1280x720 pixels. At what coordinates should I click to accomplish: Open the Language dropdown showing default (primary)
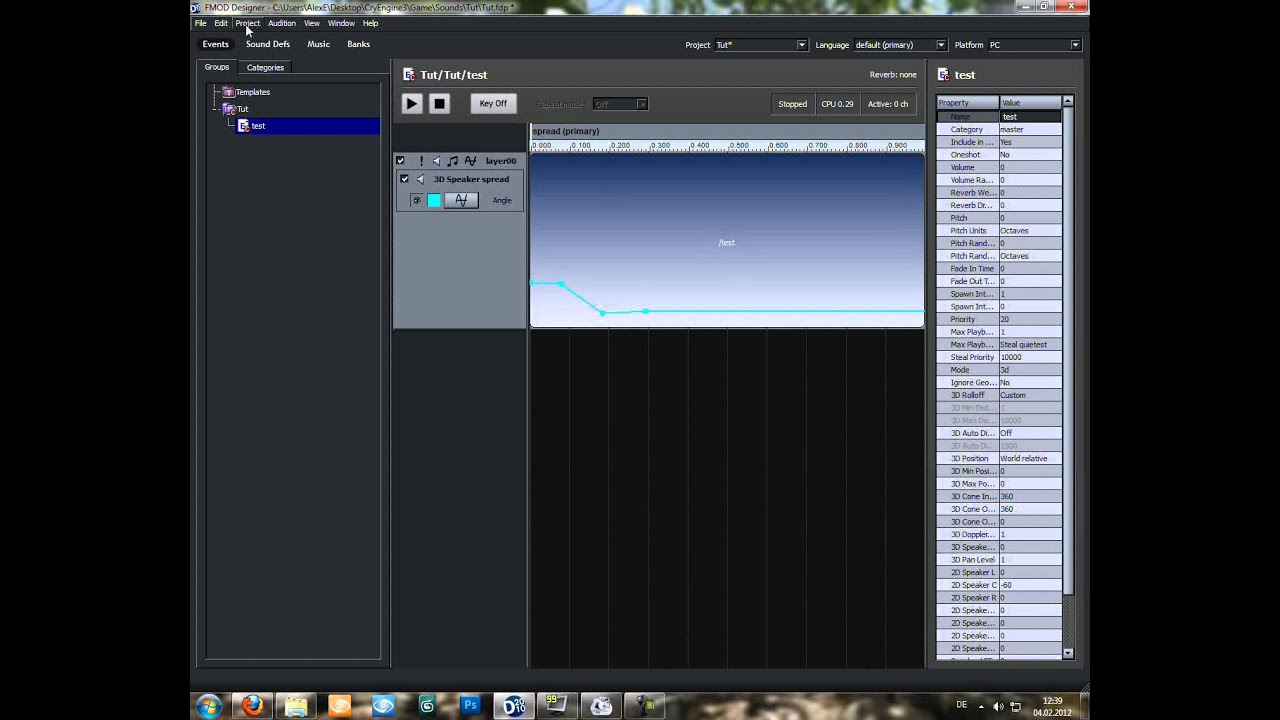click(x=899, y=45)
